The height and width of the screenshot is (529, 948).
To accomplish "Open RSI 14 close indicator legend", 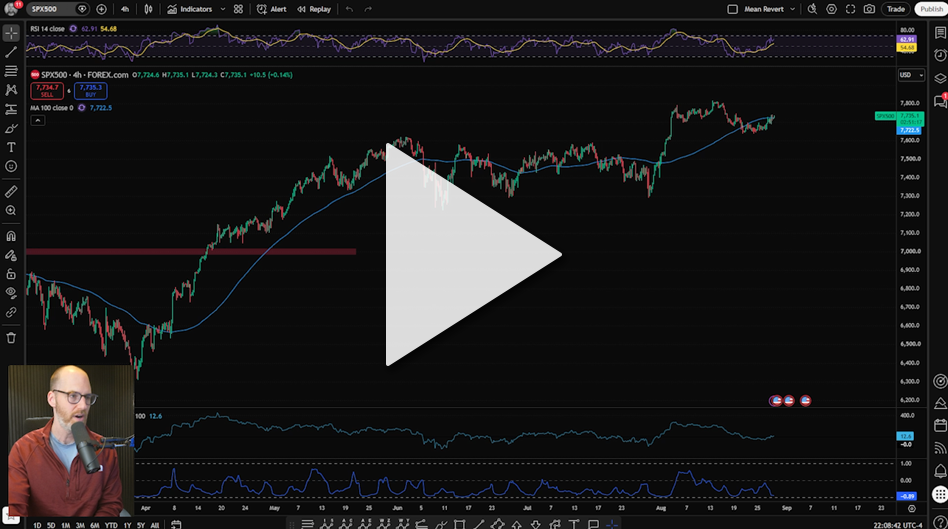I will pyautogui.click(x=47, y=28).
